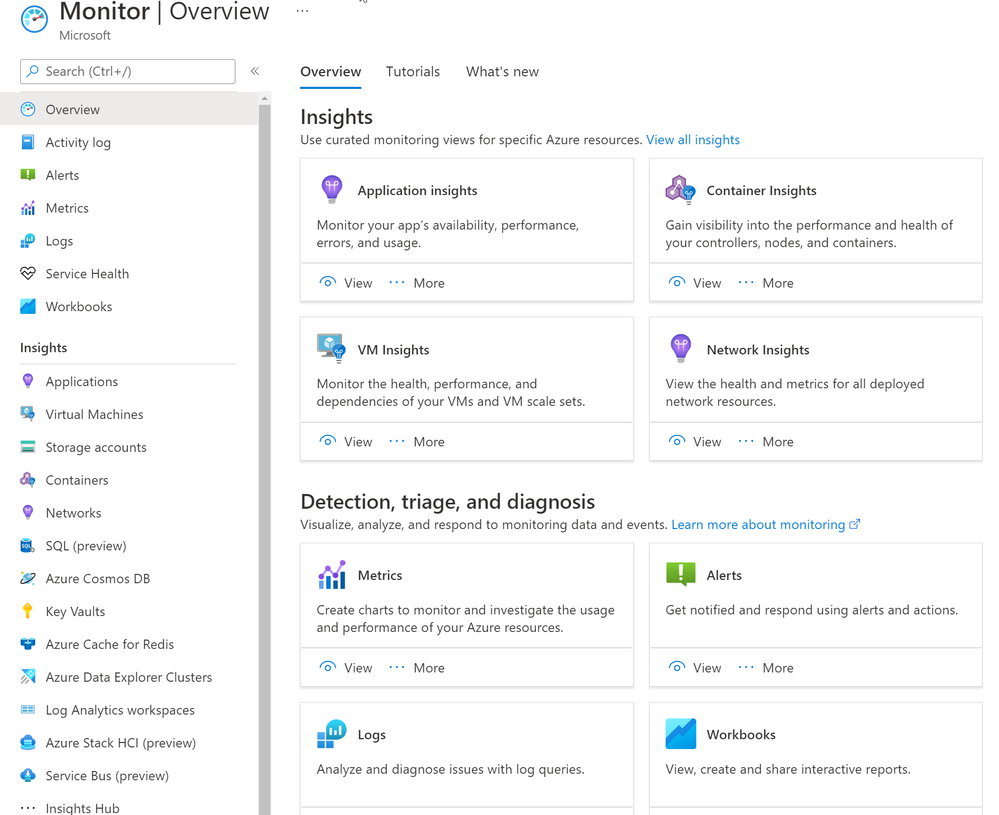The image size is (999, 815).
Task: Open More options for Network Insights
Action: point(766,442)
